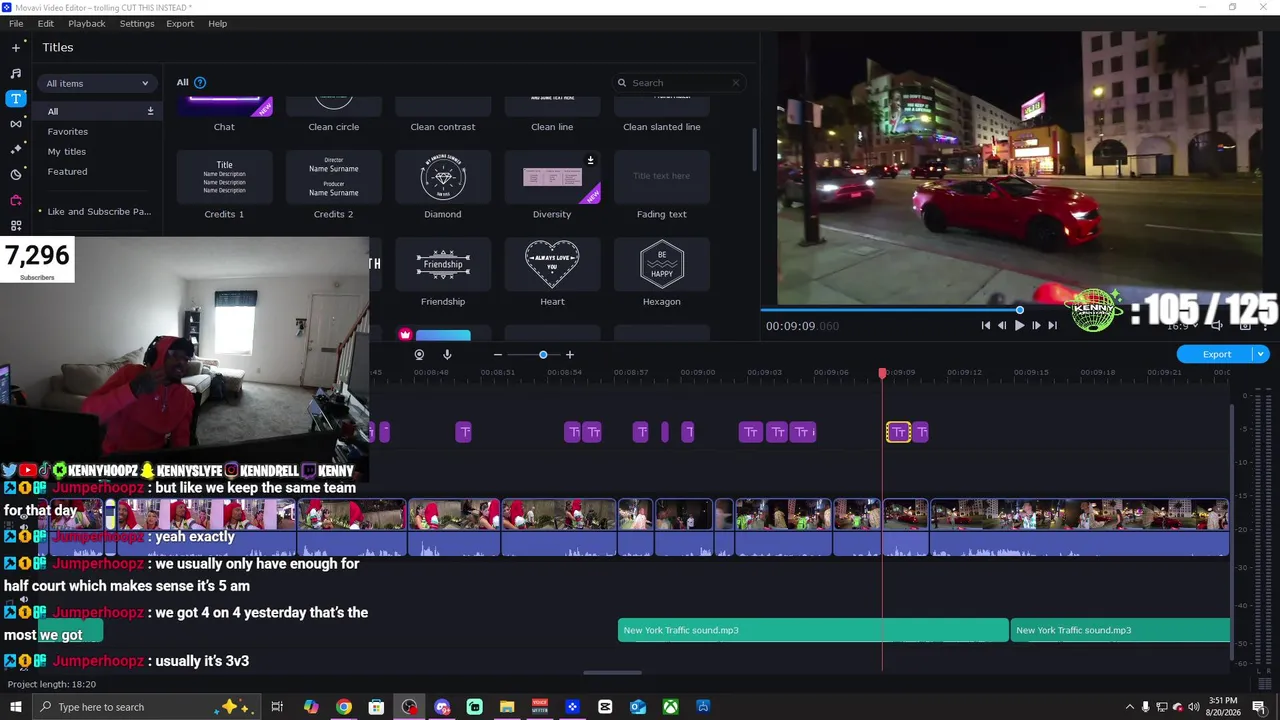Open Outlook from the taskbar

(x=638, y=707)
